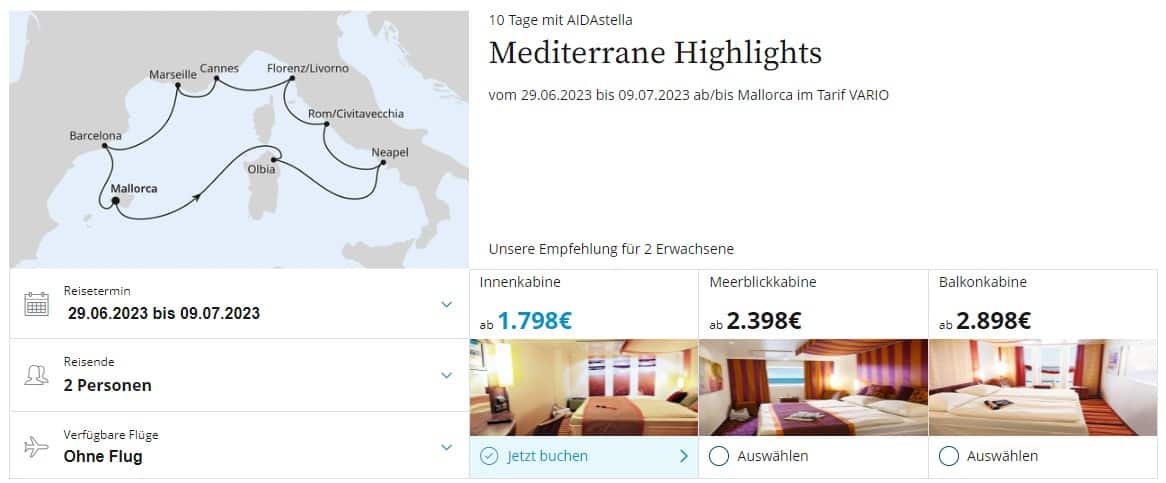Click the Neapel port dot on map

coord(380,168)
